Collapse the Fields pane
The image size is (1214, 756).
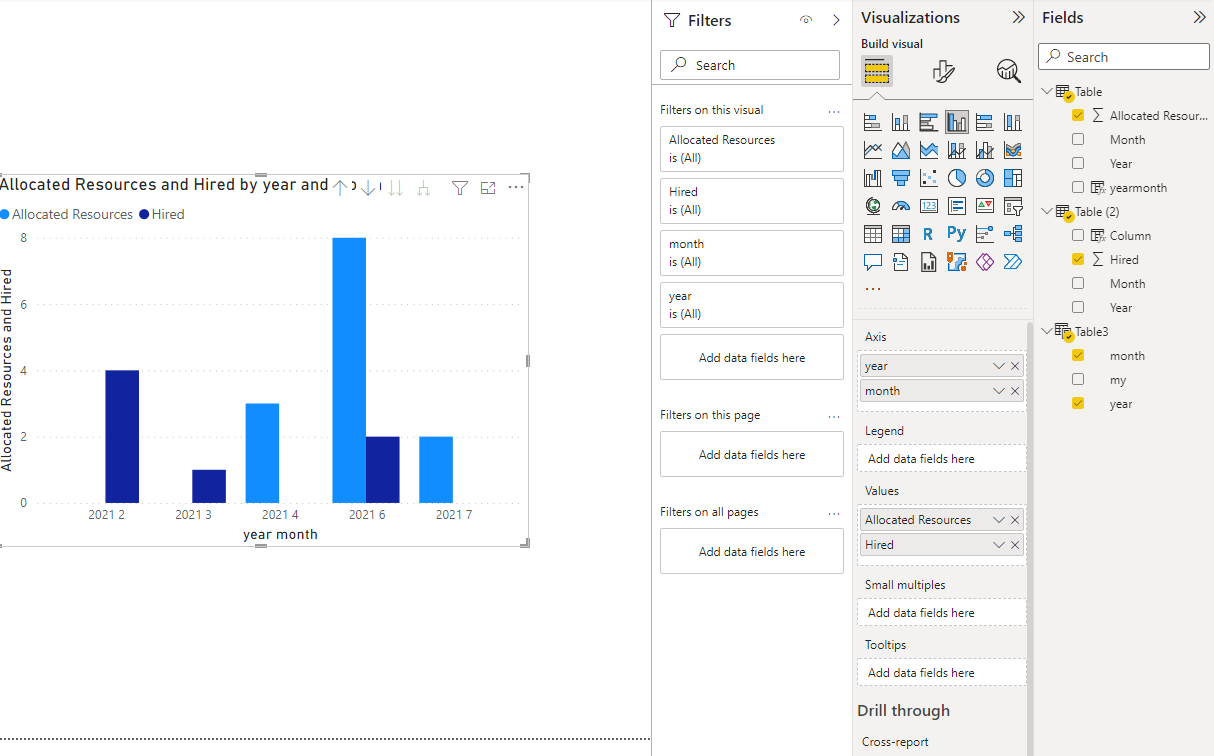click(1199, 17)
